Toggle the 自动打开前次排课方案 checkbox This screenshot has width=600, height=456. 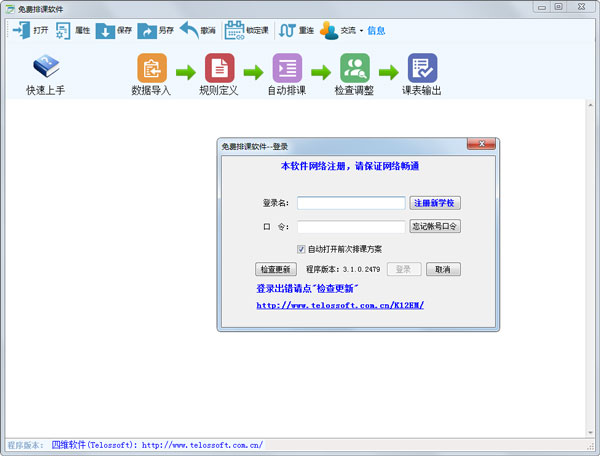pos(301,249)
